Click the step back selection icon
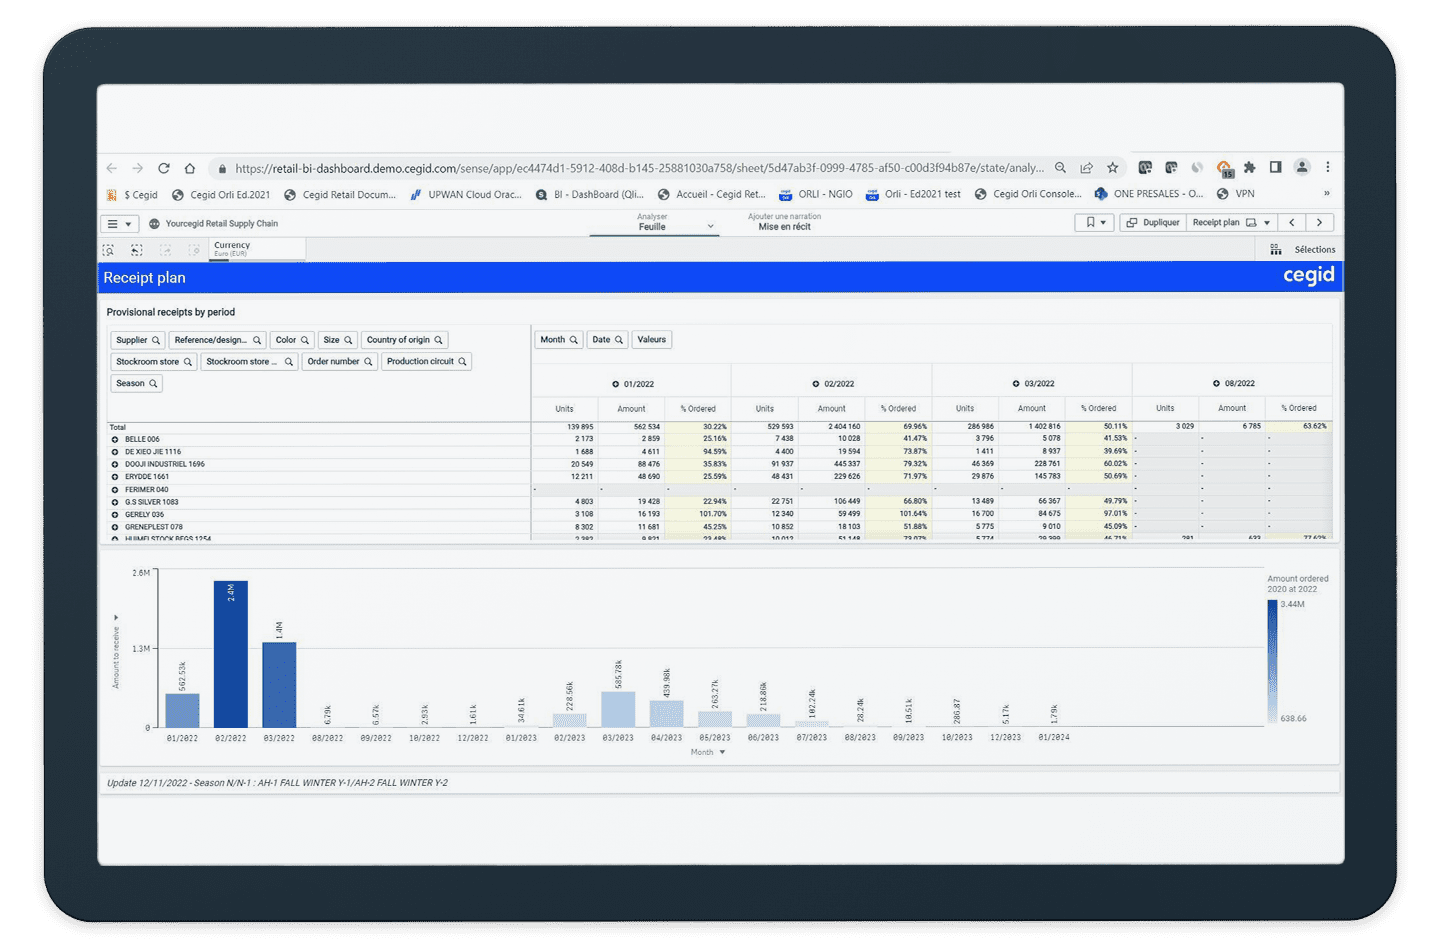The image size is (1440, 951). (x=137, y=250)
